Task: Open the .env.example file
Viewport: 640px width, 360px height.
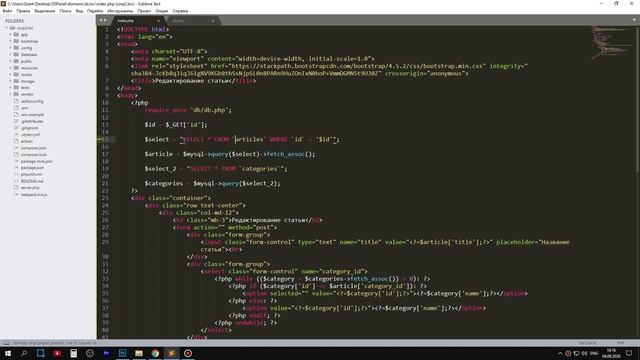Action: 32,115
